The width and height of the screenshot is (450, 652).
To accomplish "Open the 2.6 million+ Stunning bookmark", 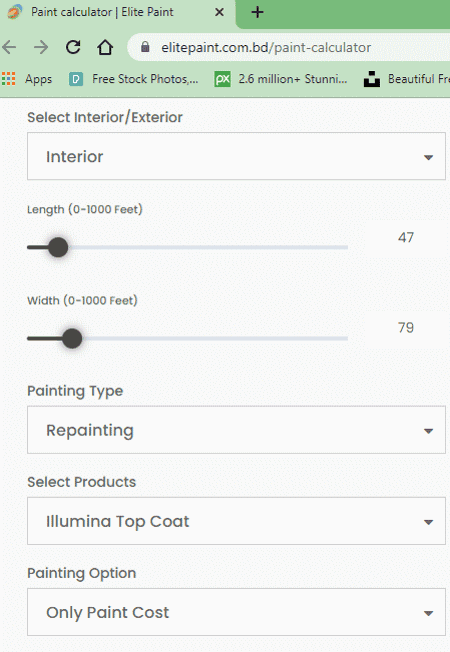I will [281, 79].
